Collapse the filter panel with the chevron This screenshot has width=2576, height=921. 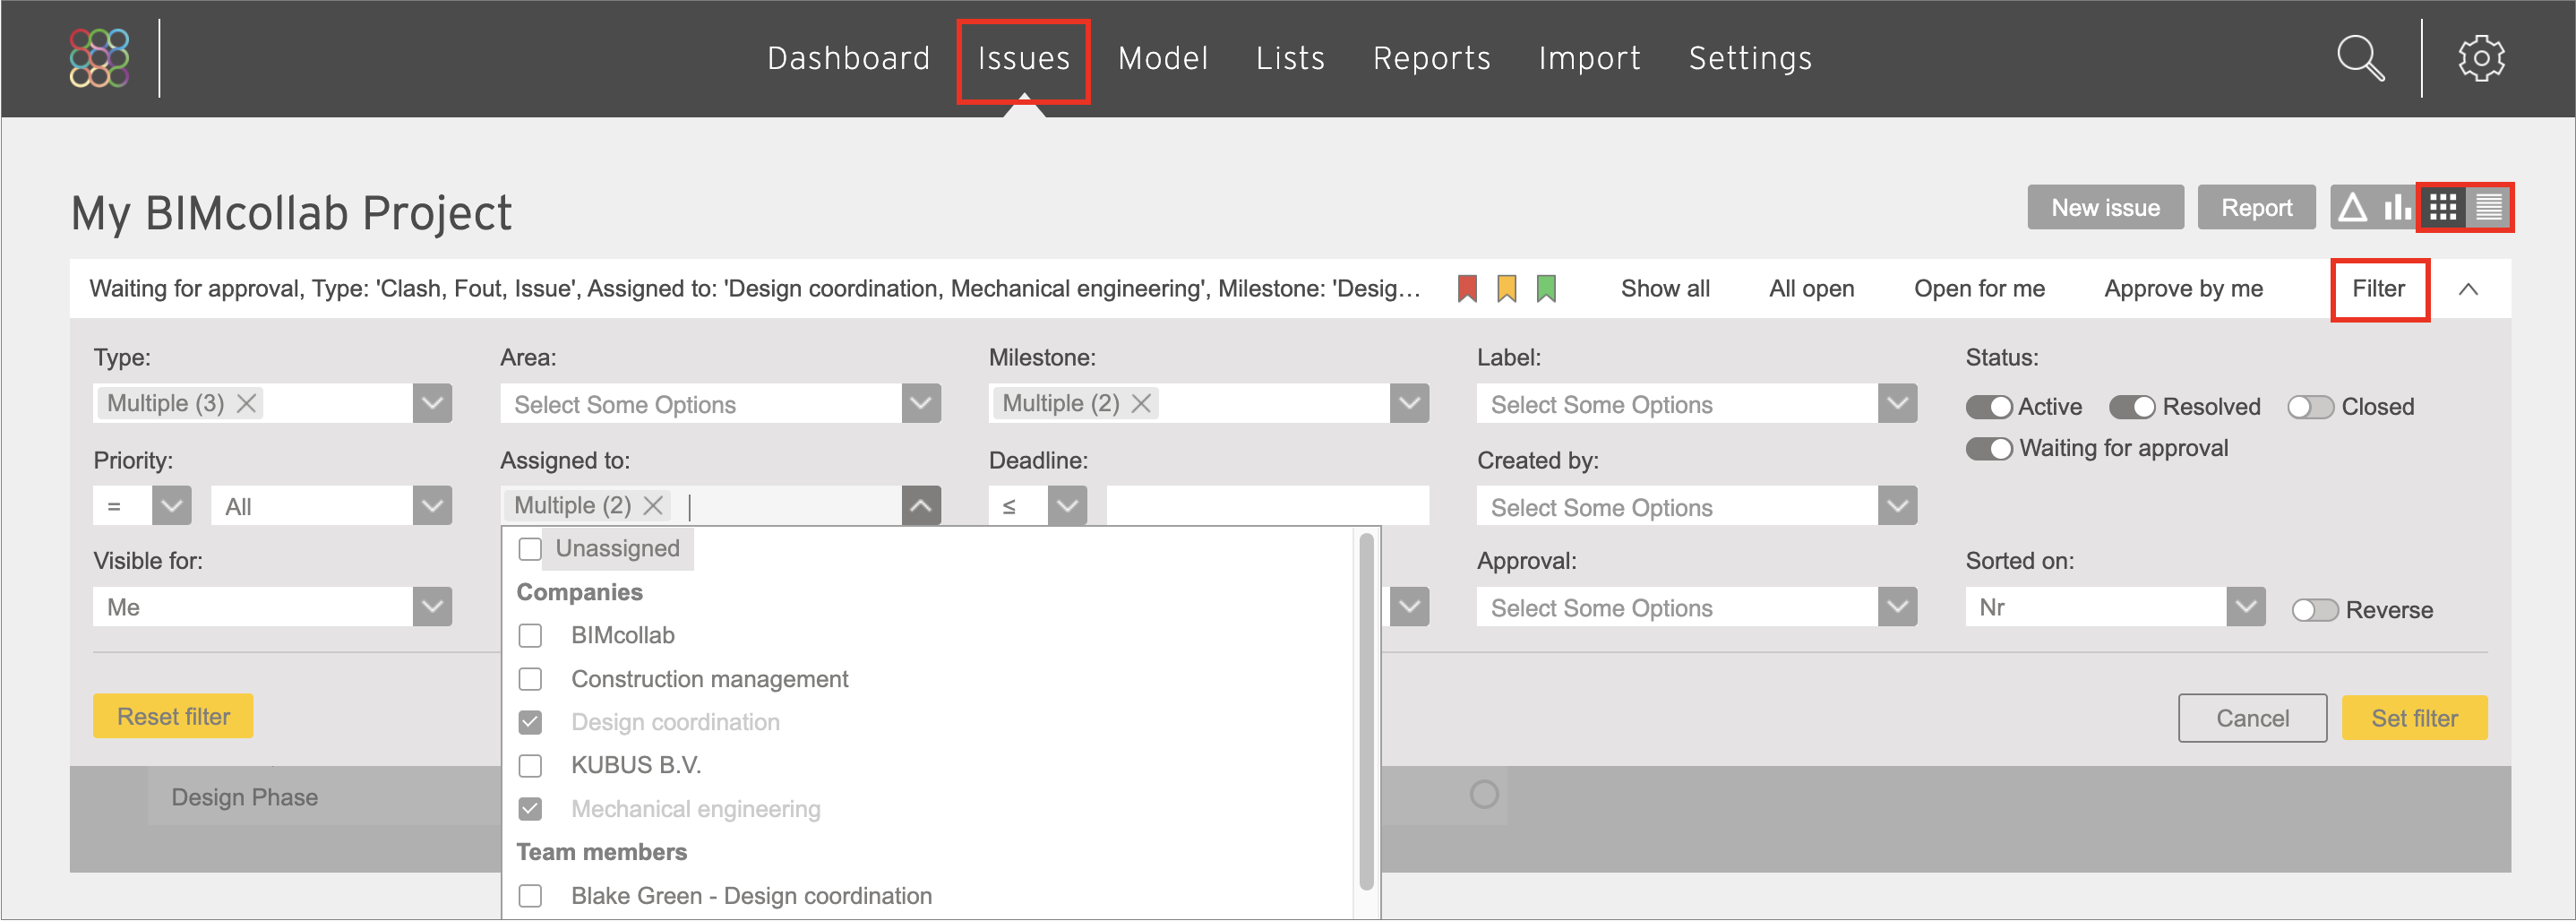[2468, 289]
